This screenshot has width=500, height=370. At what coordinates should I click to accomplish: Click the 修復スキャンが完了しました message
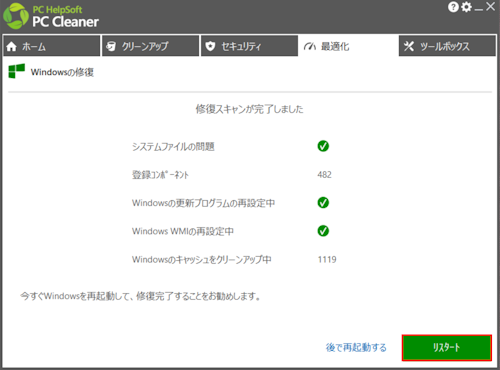(249, 109)
